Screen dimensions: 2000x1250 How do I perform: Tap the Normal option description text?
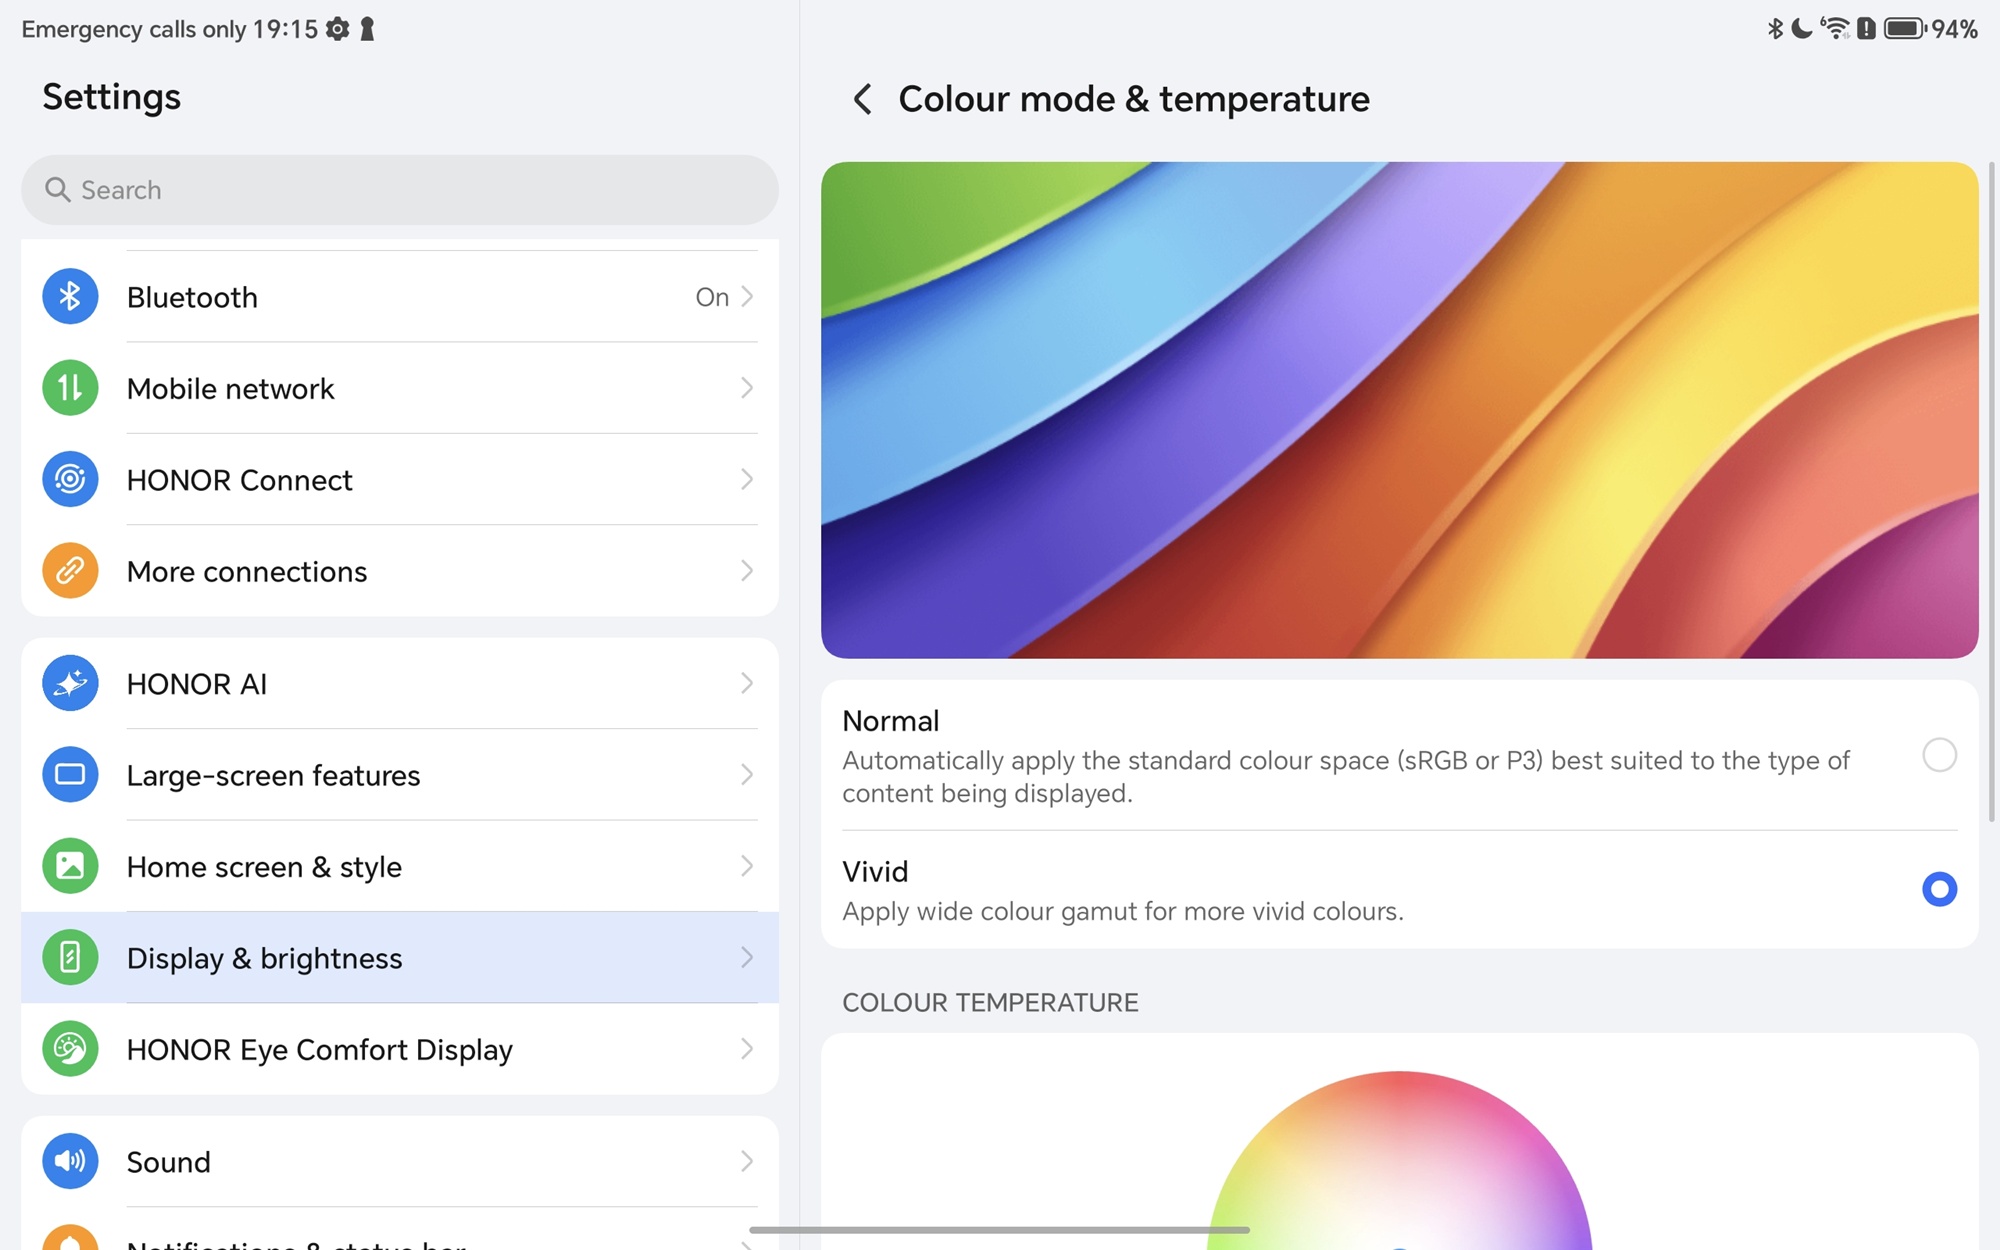pos(1345,777)
